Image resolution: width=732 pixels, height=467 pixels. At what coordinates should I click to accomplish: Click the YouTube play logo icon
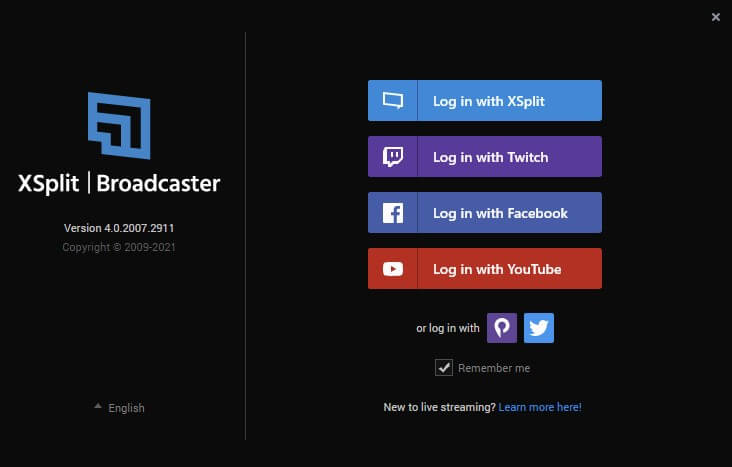tap(393, 269)
